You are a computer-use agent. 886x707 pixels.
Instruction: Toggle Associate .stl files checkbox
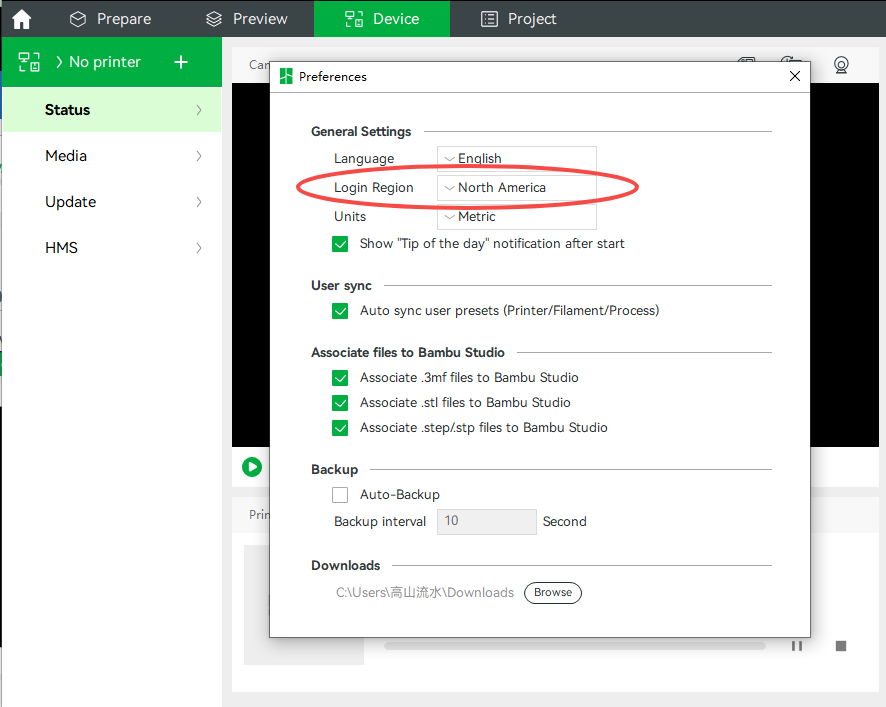click(340, 403)
